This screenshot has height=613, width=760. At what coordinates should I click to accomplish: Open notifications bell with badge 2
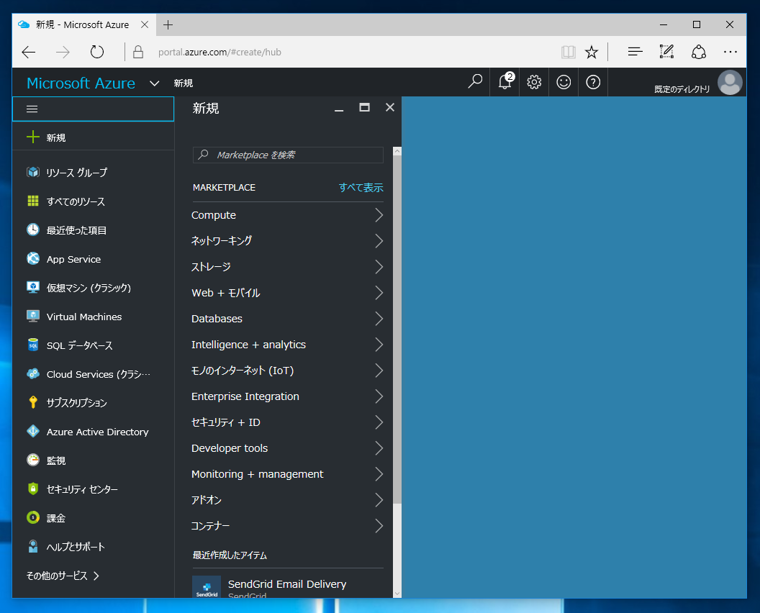(x=506, y=81)
